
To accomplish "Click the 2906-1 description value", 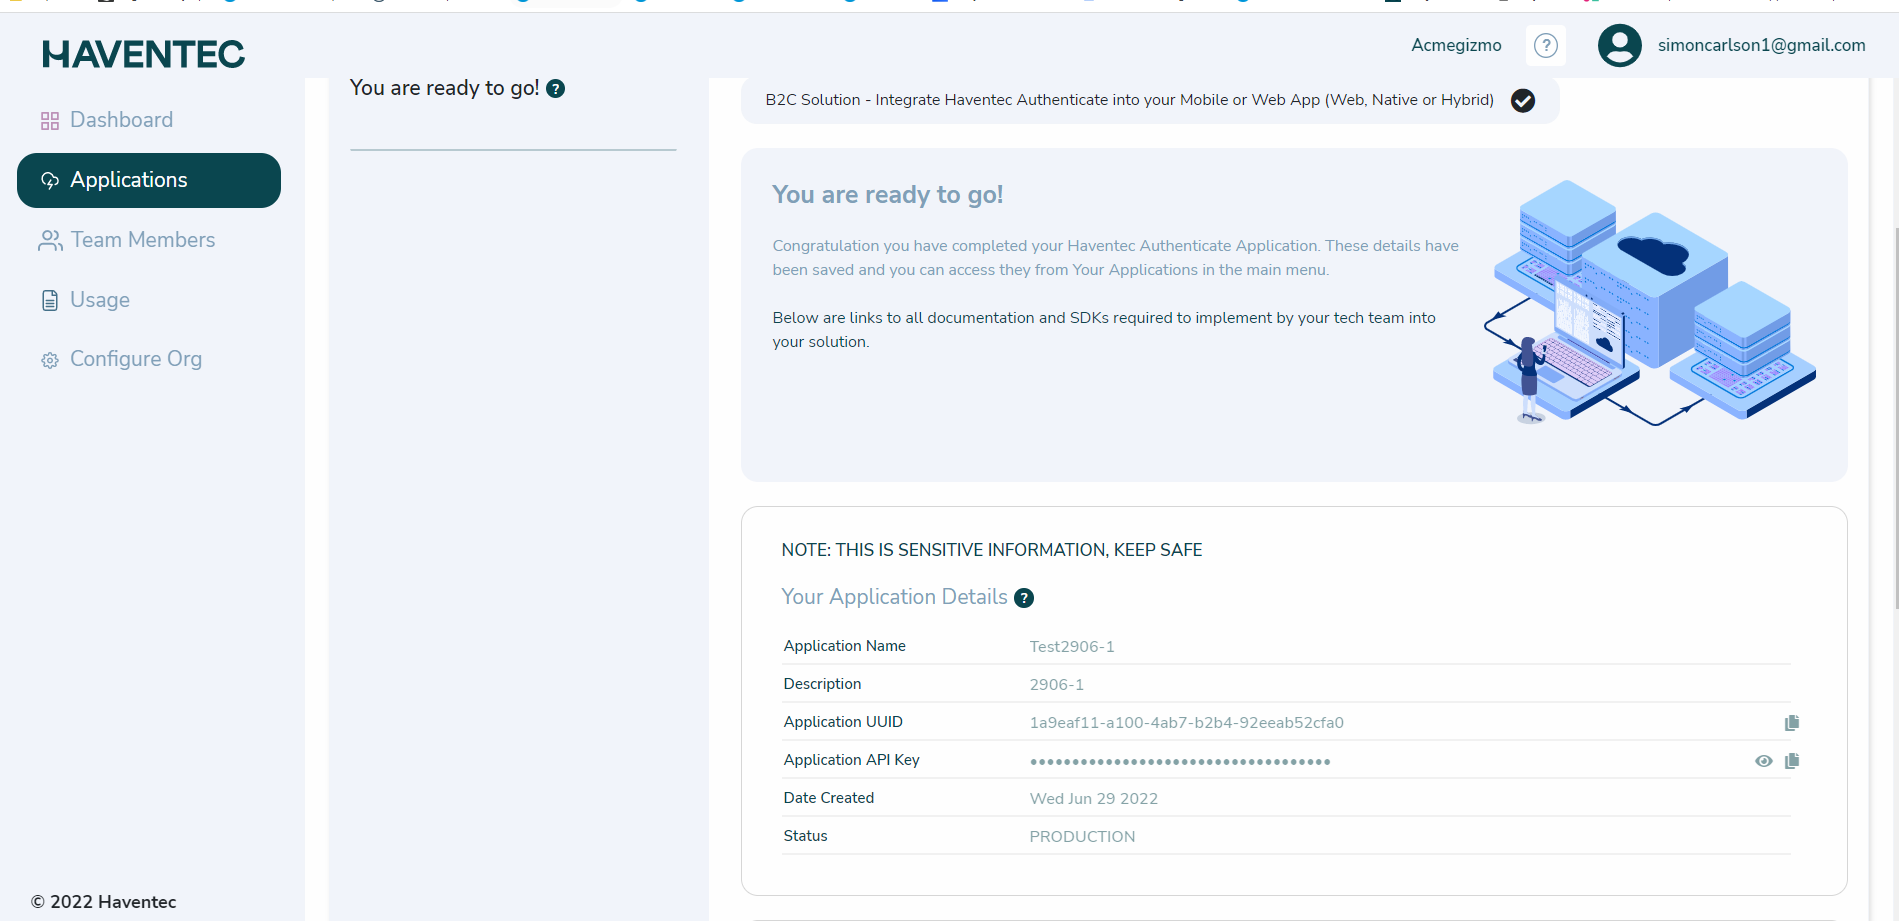I will [1057, 685].
